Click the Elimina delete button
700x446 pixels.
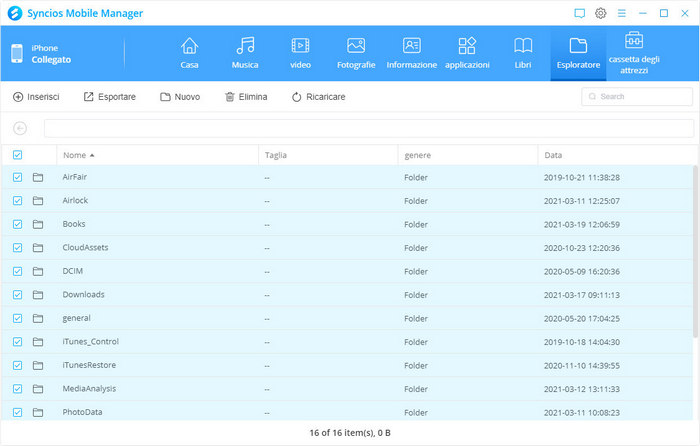coord(246,97)
